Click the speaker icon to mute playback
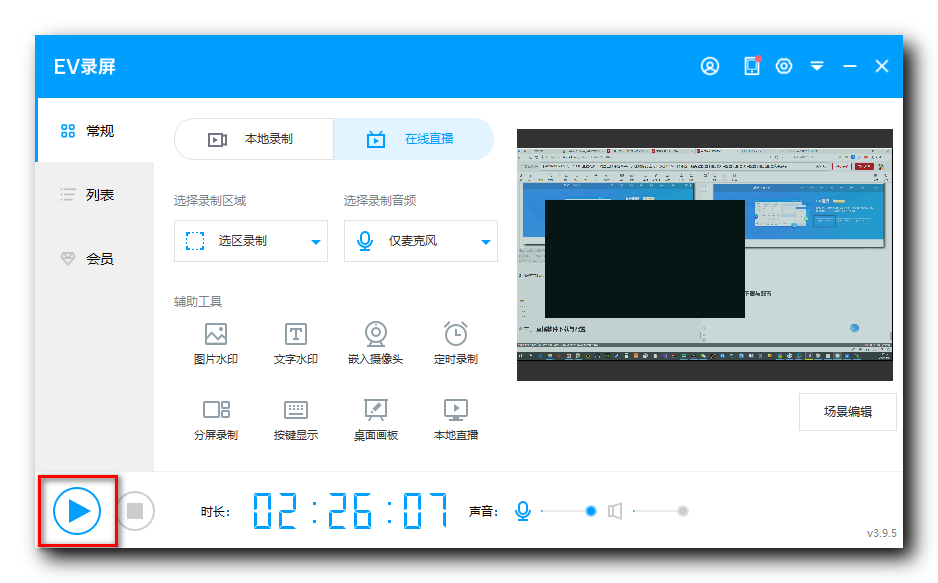Screen dimensions: 938x583 (614, 510)
